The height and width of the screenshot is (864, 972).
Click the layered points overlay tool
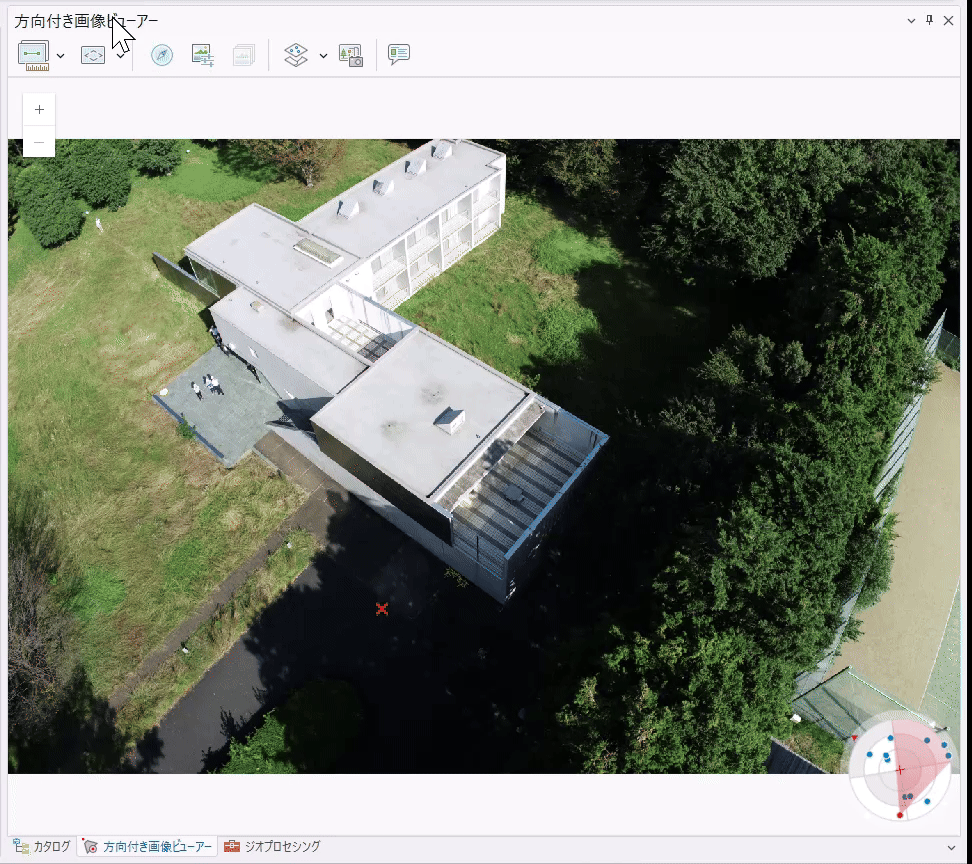click(x=295, y=56)
